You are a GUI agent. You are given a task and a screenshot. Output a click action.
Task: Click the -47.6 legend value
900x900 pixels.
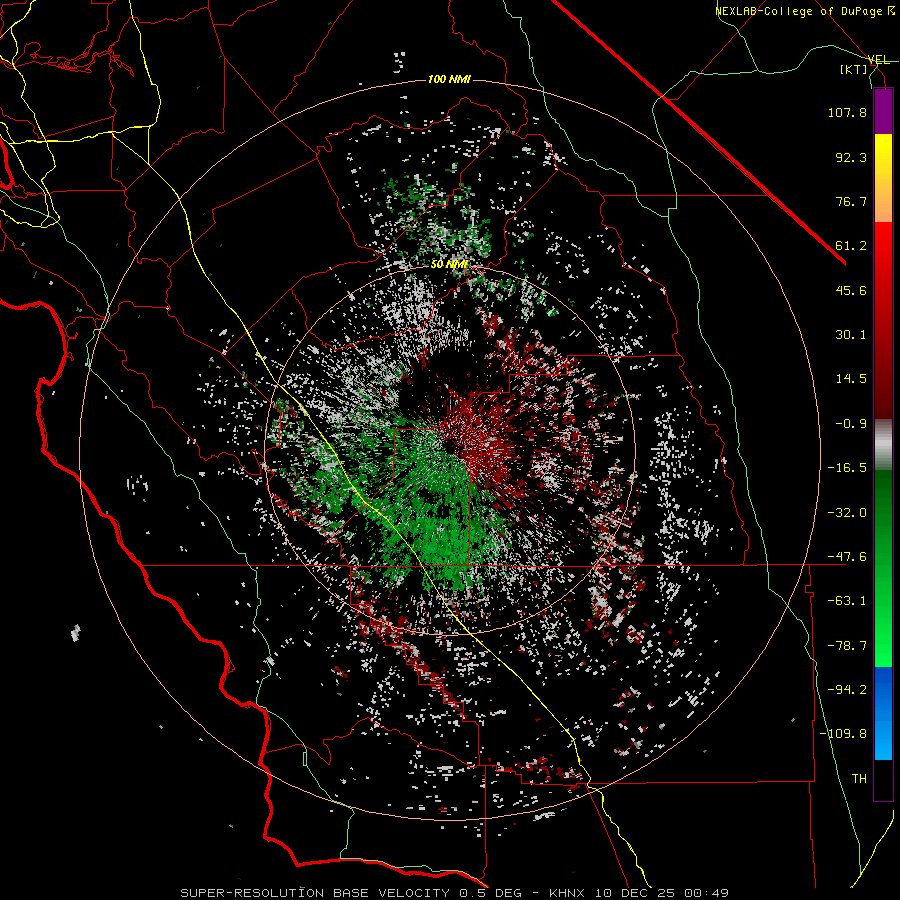[x=847, y=557]
